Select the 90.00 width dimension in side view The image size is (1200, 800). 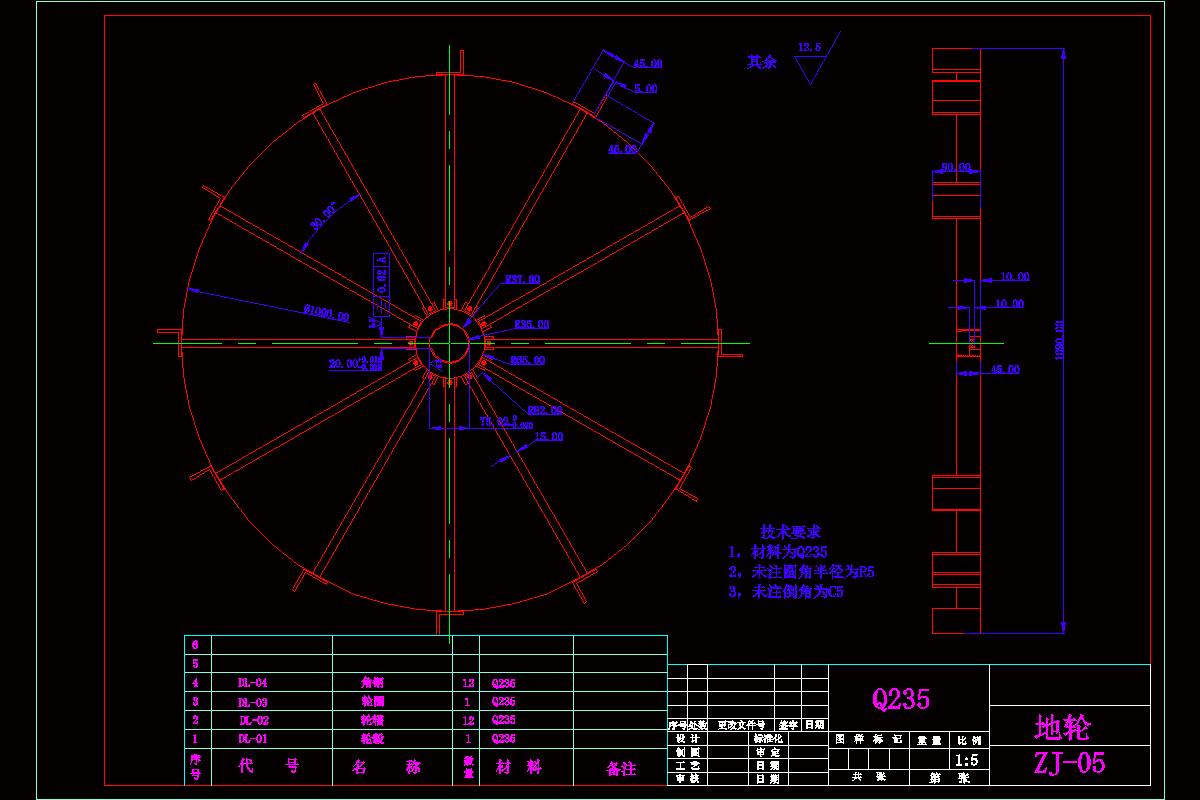point(956,167)
